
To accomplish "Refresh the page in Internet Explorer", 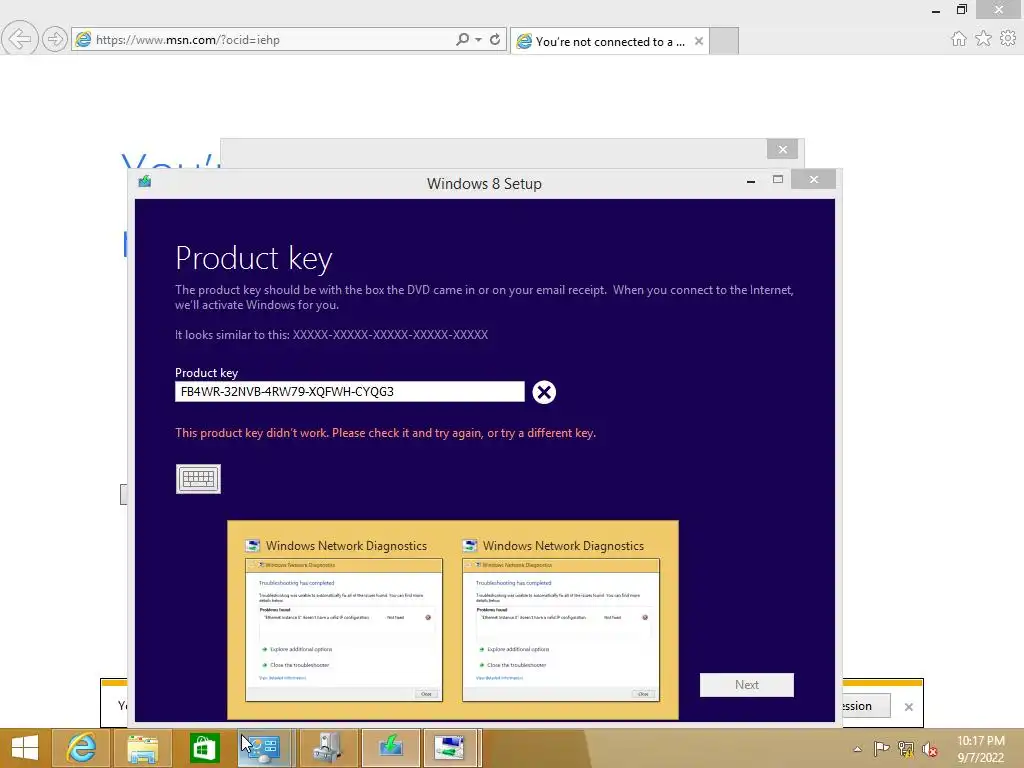I will click(495, 39).
